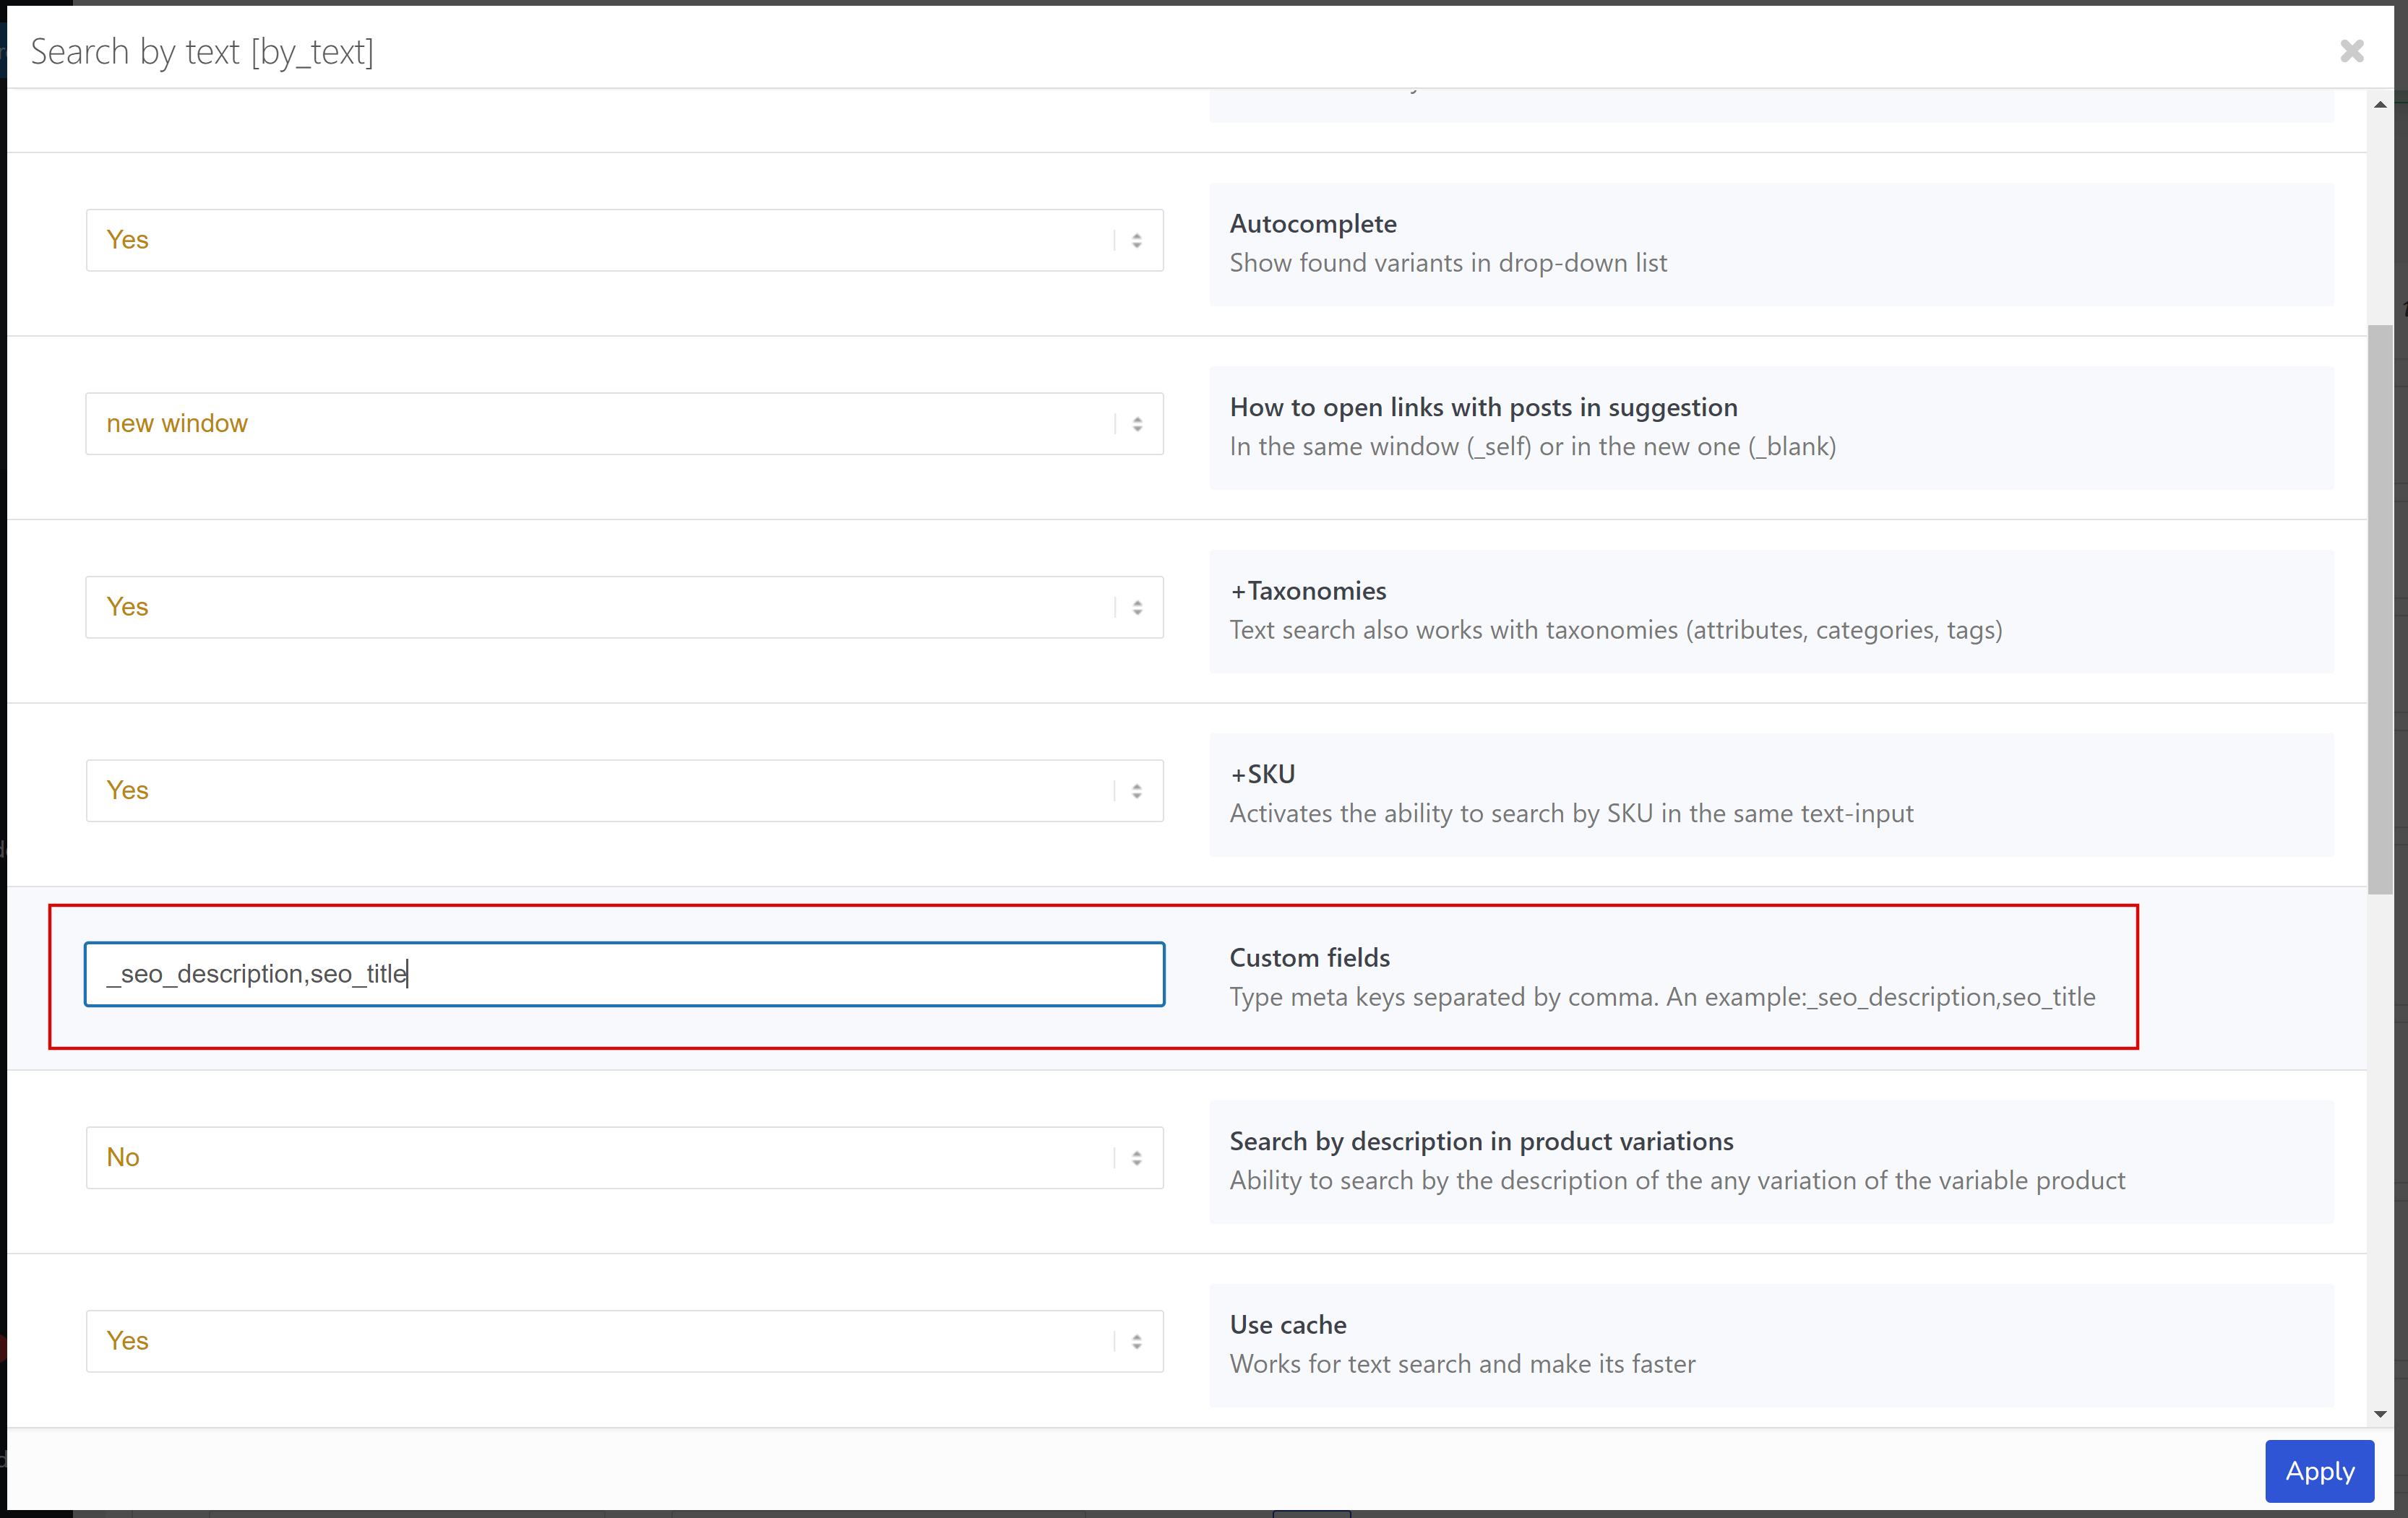This screenshot has width=2408, height=1518.
Task: Click the Custom fields meta keys input
Action: click(624, 974)
